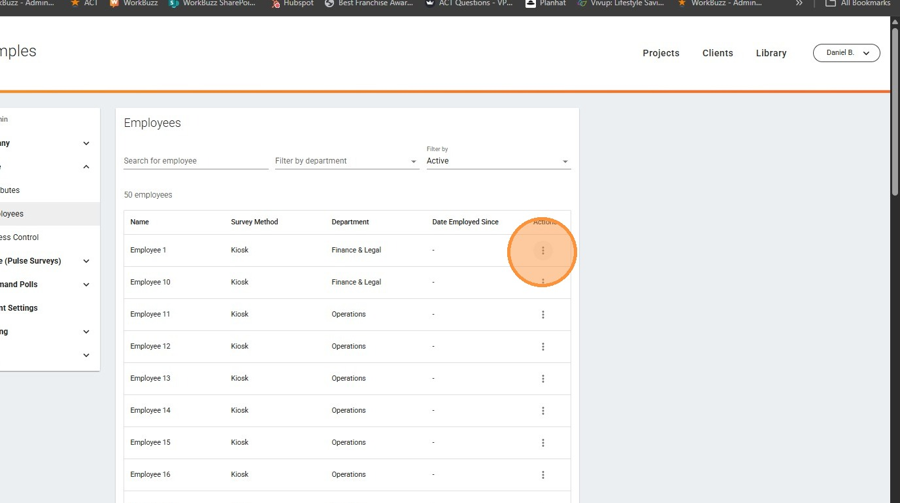This screenshot has width=900, height=503.
Task: Click the 50 employees count text
Action: coord(148,195)
